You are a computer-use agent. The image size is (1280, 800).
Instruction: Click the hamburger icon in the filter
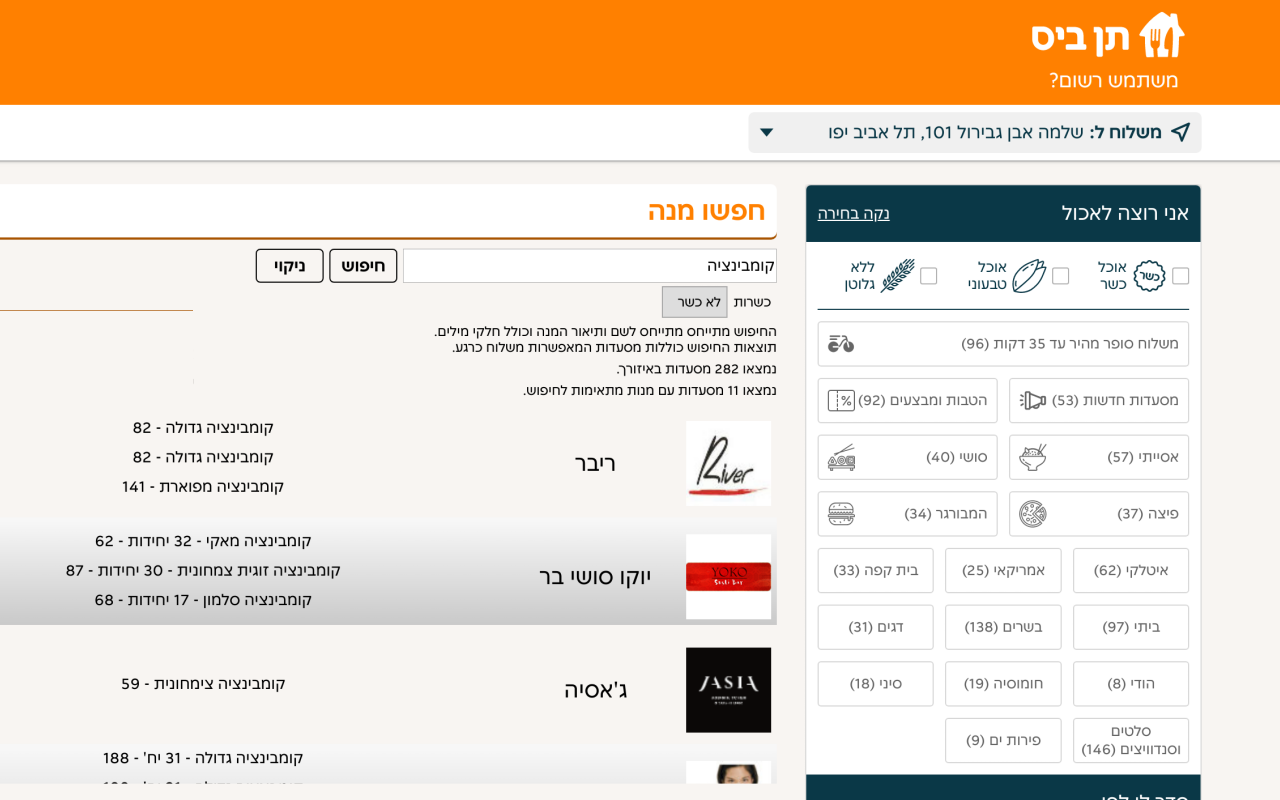click(x=841, y=514)
